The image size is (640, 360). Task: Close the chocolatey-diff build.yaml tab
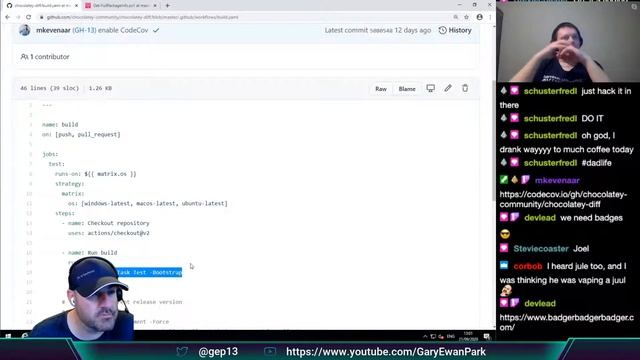pos(76,6)
